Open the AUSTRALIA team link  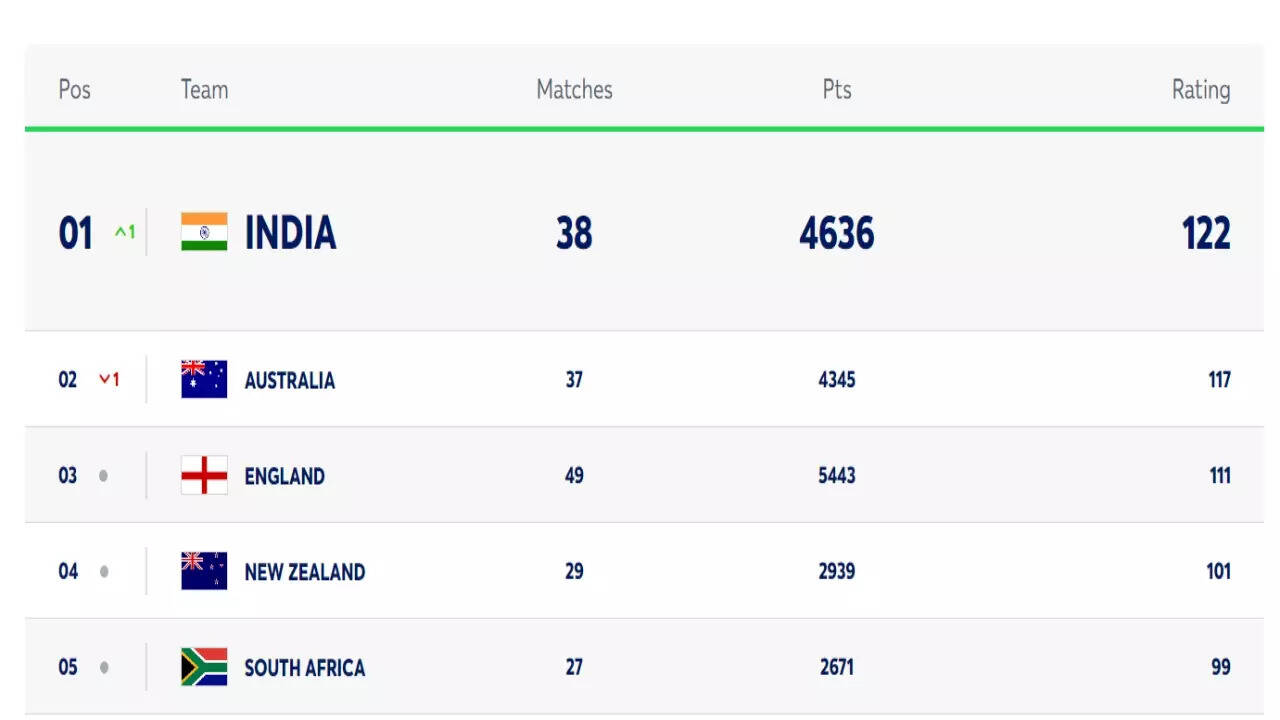tap(289, 380)
